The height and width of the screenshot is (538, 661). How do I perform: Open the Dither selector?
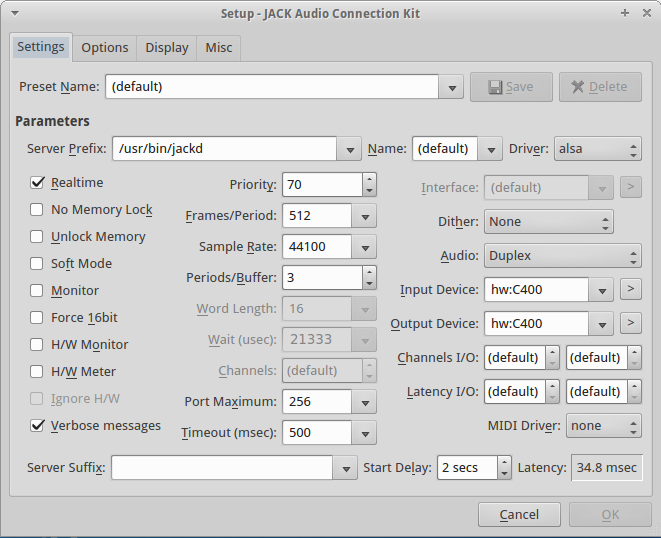[x=548, y=222]
